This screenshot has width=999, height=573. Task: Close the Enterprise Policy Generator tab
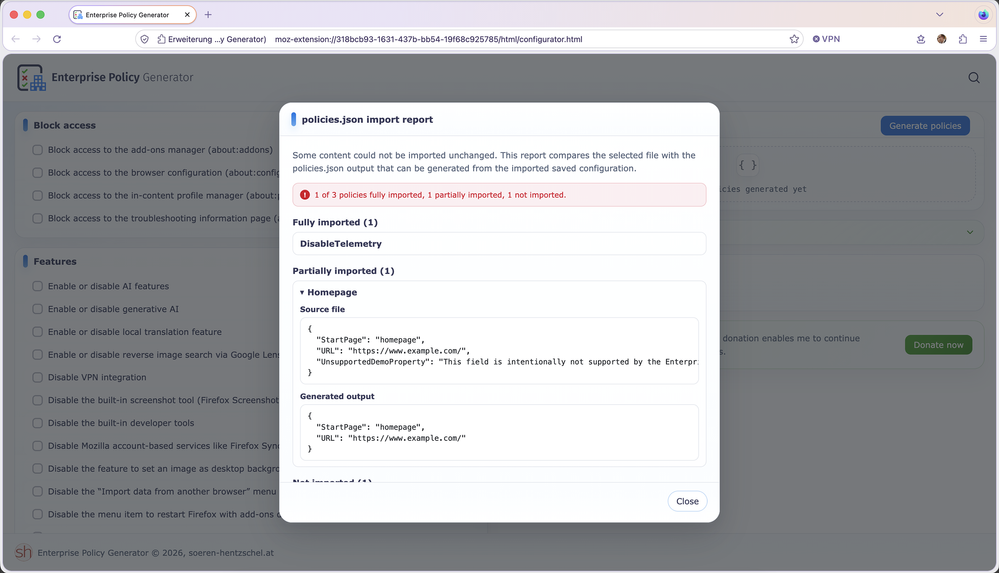(x=187, y=14)
